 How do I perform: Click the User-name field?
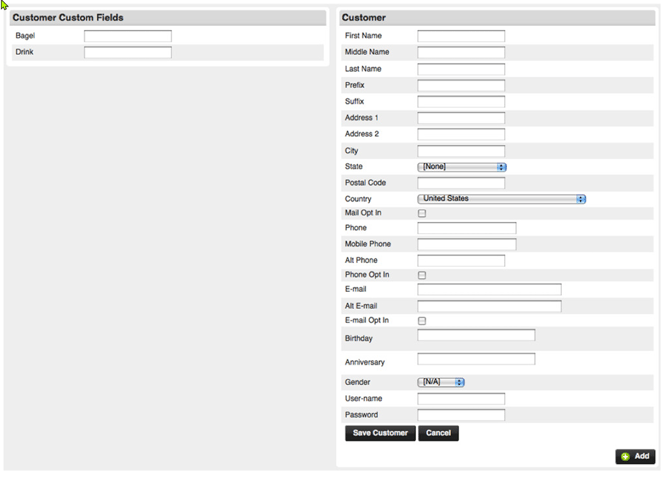tap(460, 399)
